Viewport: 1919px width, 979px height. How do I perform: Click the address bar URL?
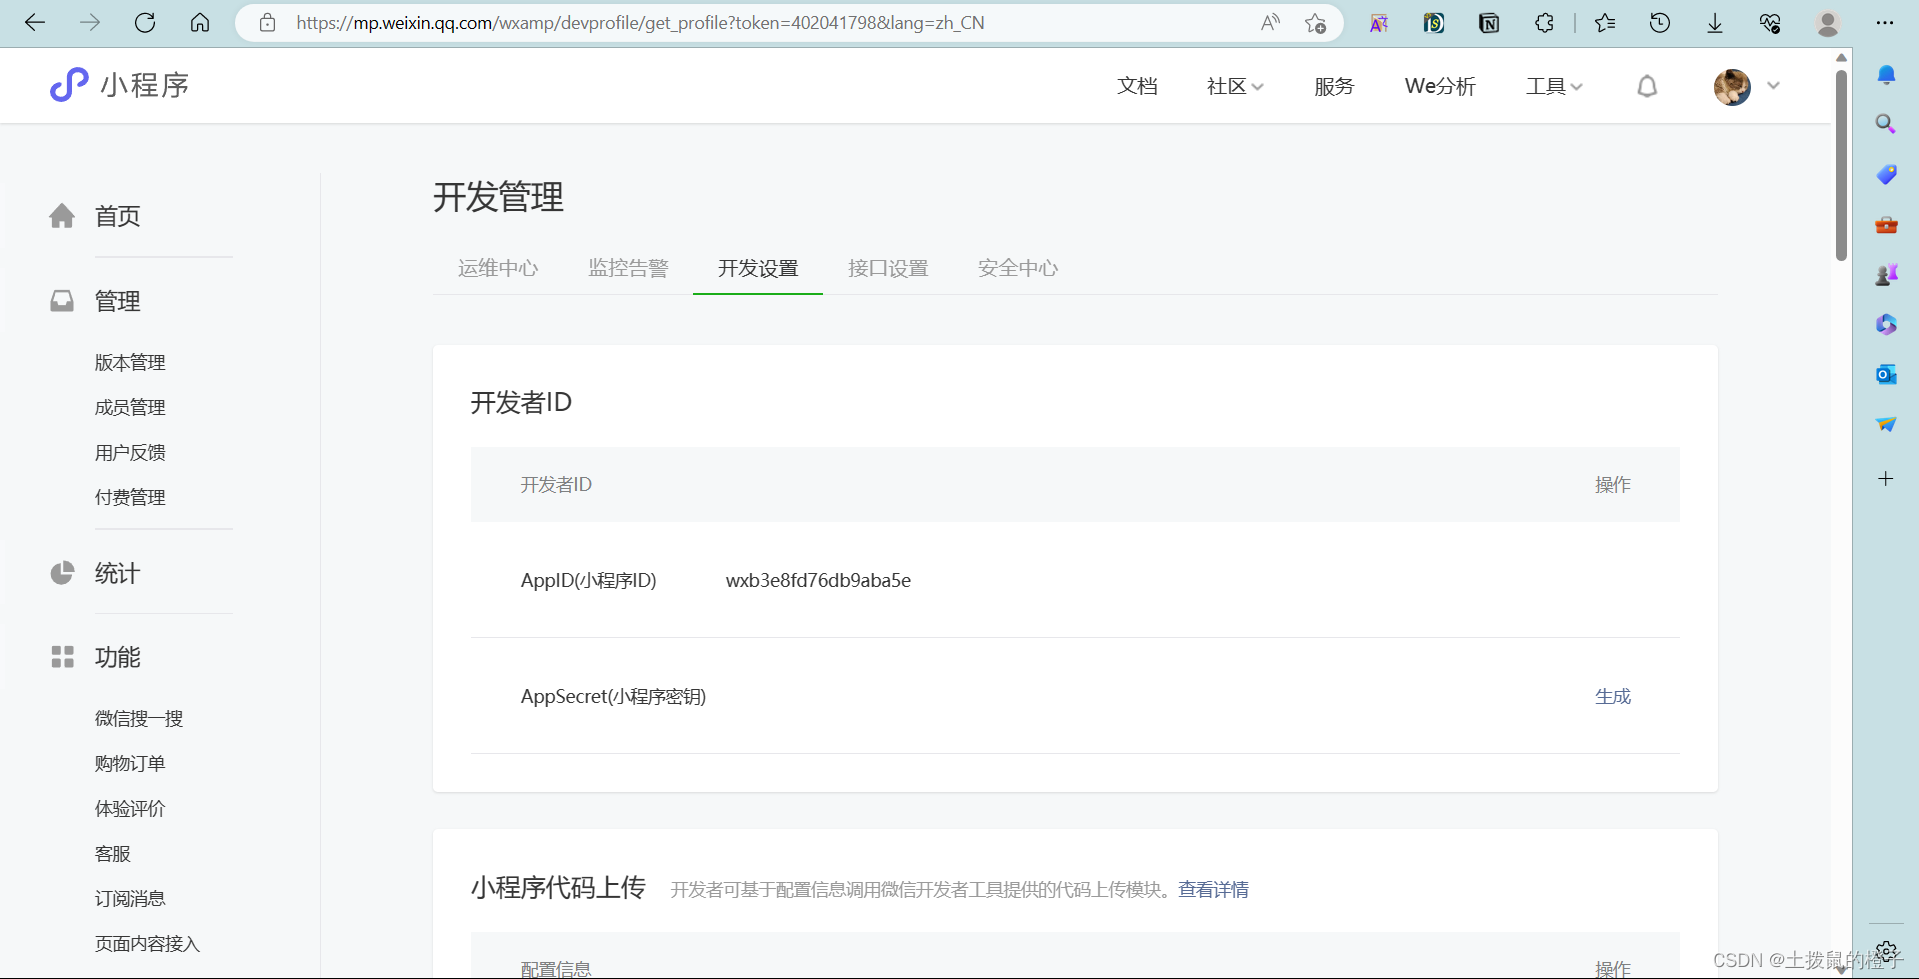tap(640, 22)
